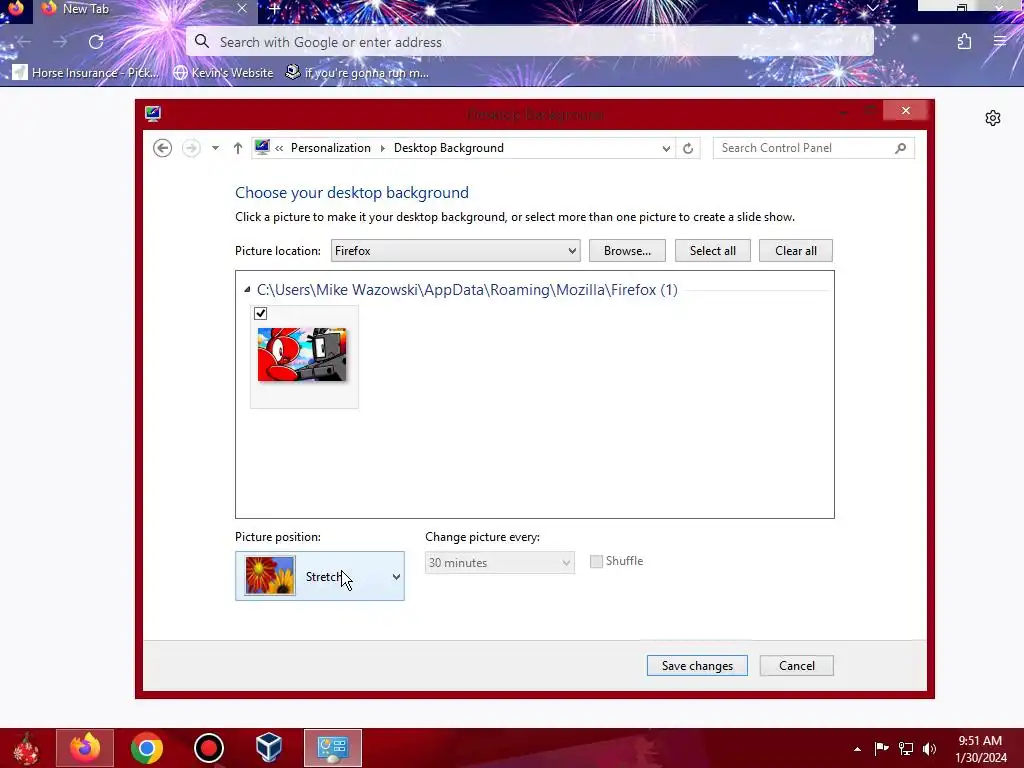Viewport: 1024px width, 768px height.
Task: Reload the Firefox page
Action: click(96, 42)
